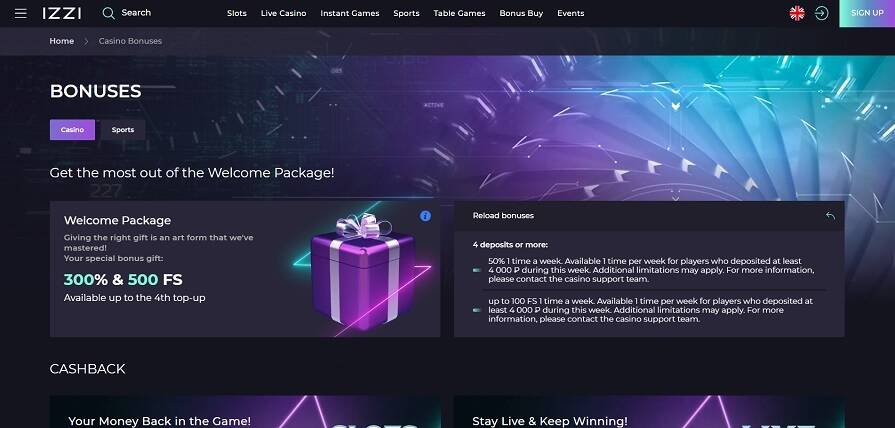895x428 pixels.
Task: Open Table Games section
Action: point(459,13)
